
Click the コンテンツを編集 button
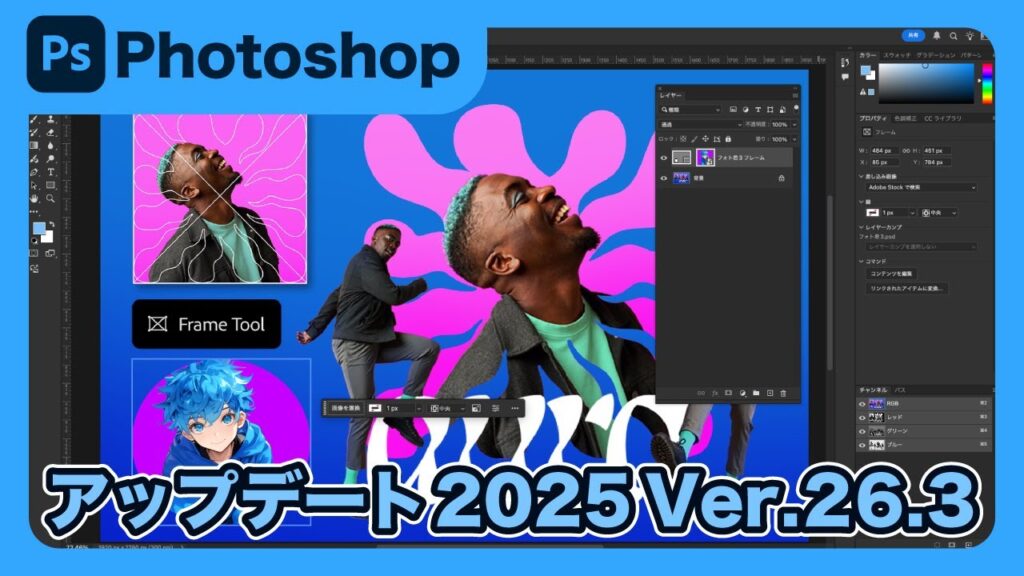(891, 274)
